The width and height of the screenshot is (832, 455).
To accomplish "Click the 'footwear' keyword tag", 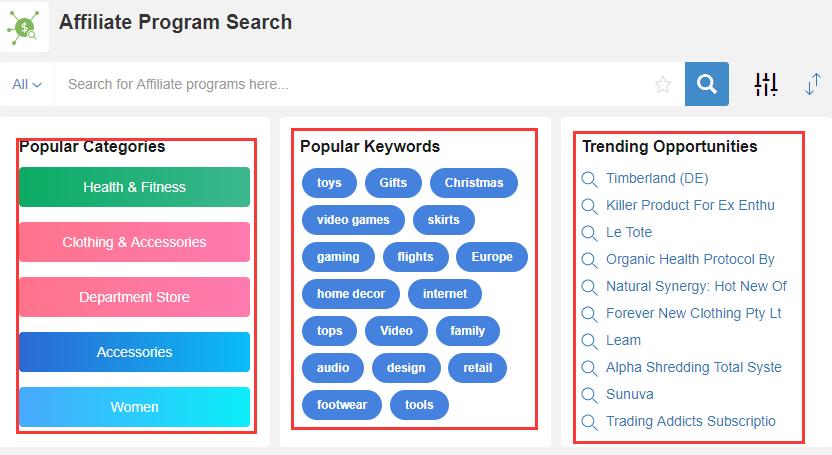I will (342, 405).
